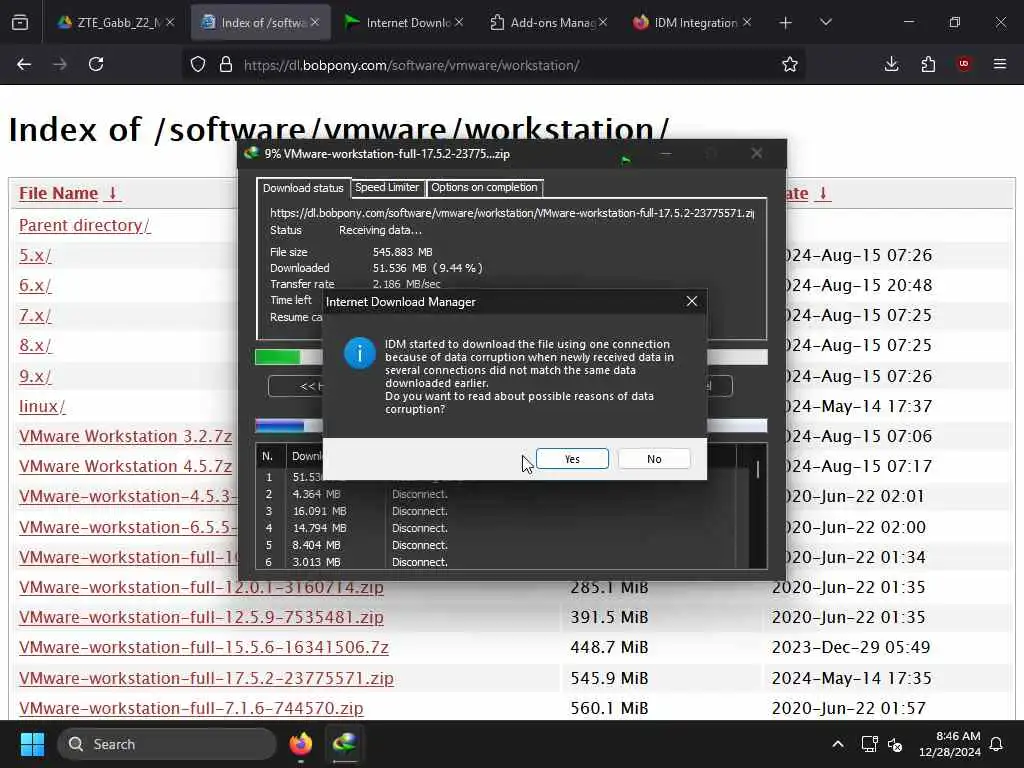Image resolution: width=1024 pixels, height=768 pixels.
Task: Click Yes in the IDM dialog
Action: coord(572,458)
